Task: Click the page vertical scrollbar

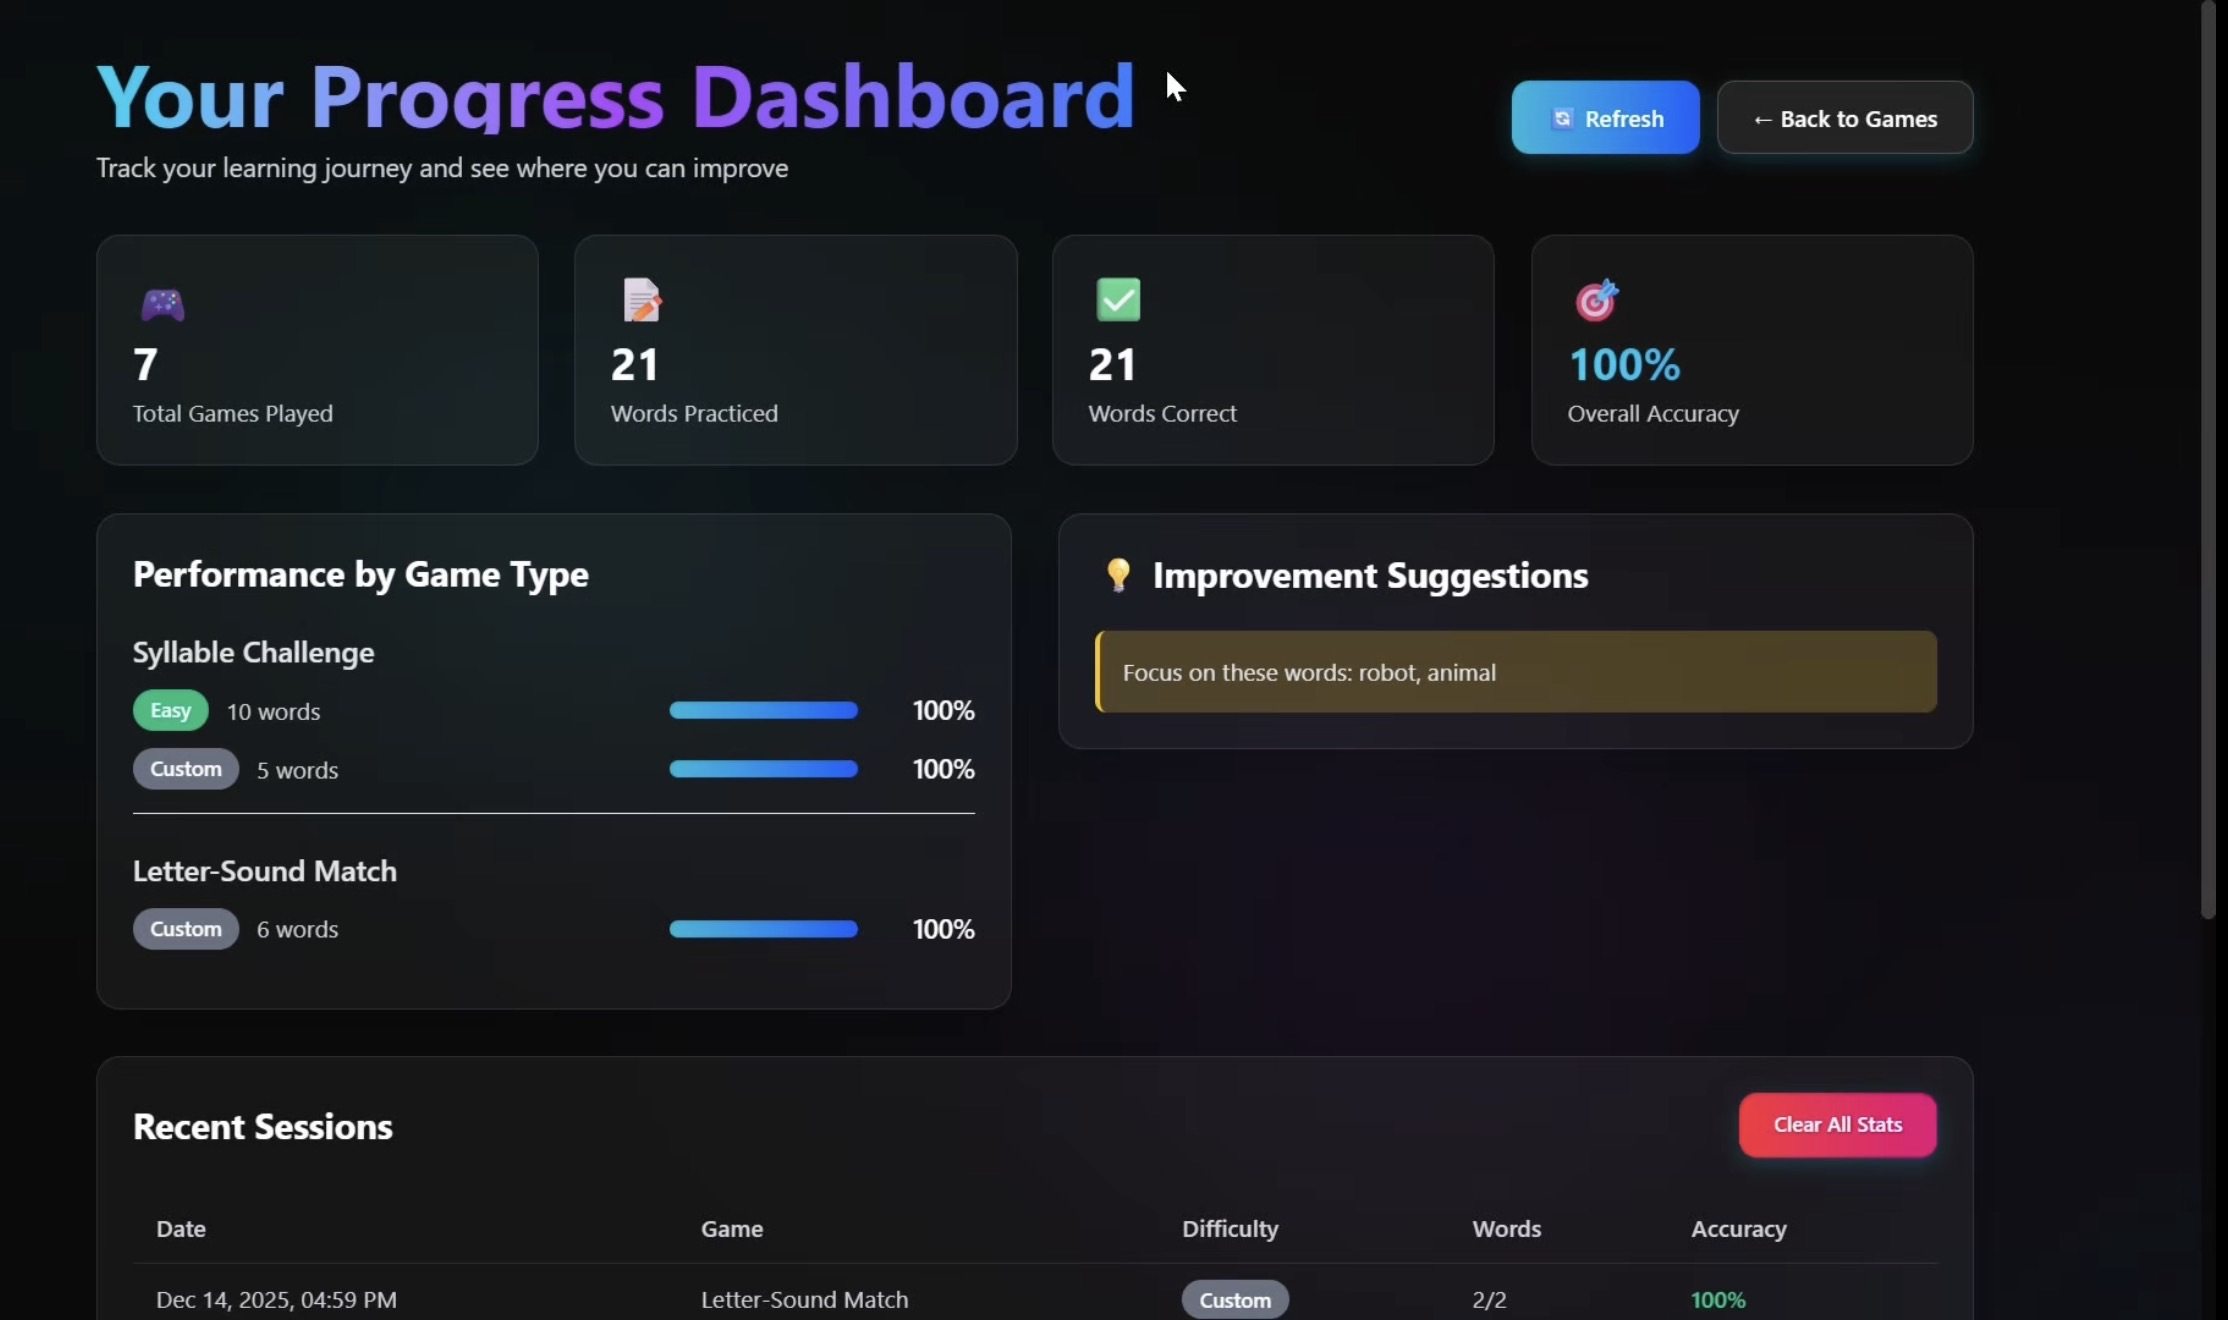Action: point(2208,460)
